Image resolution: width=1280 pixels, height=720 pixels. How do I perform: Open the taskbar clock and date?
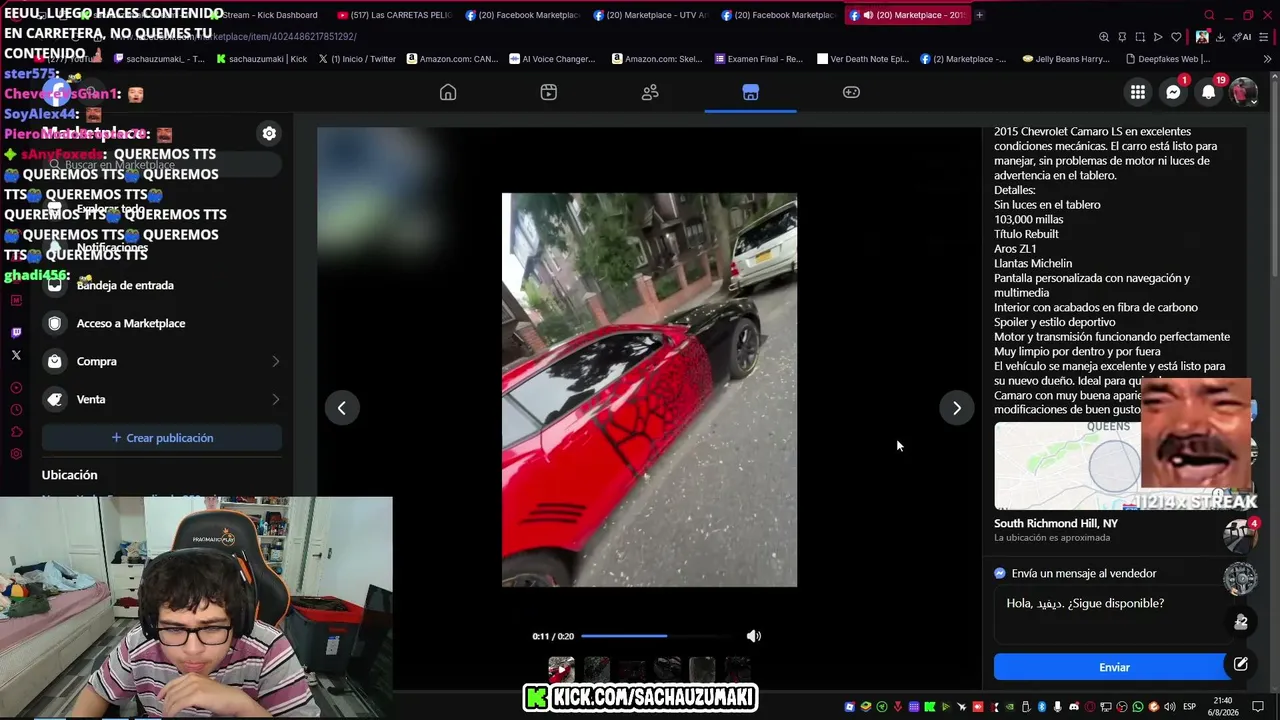pyautogui.click(x=1222, y=707)
